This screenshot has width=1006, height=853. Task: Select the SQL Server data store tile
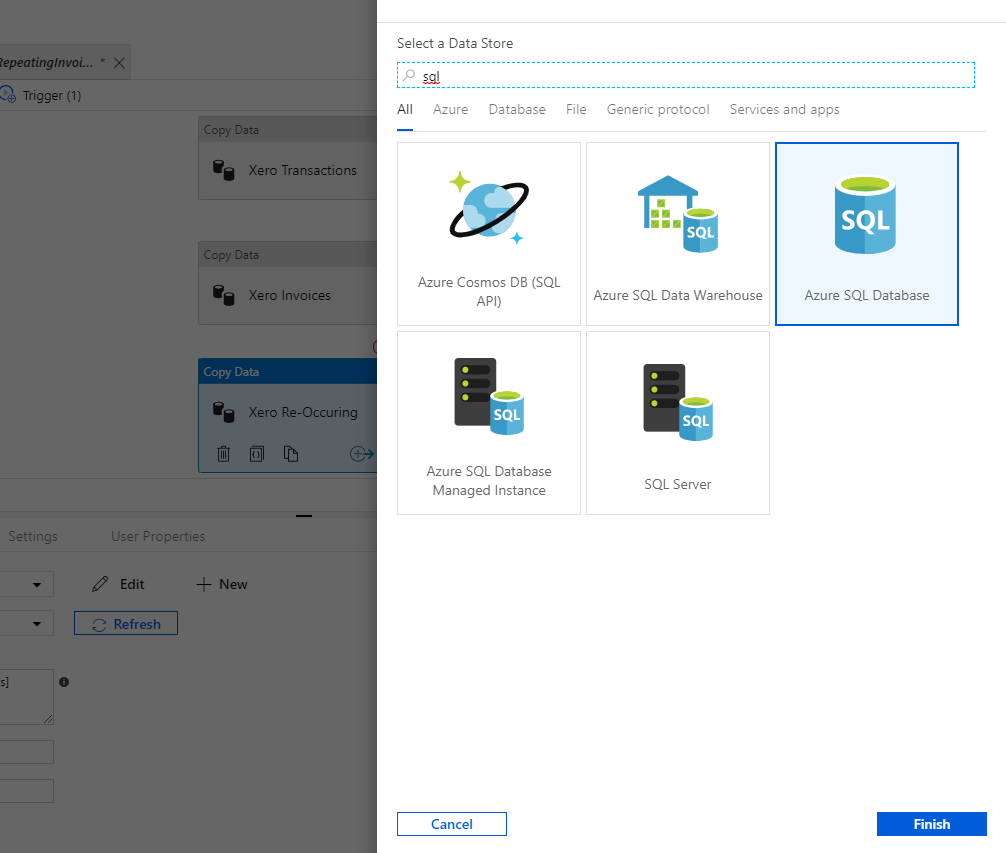pyautogui.click(x=678, y=423)
